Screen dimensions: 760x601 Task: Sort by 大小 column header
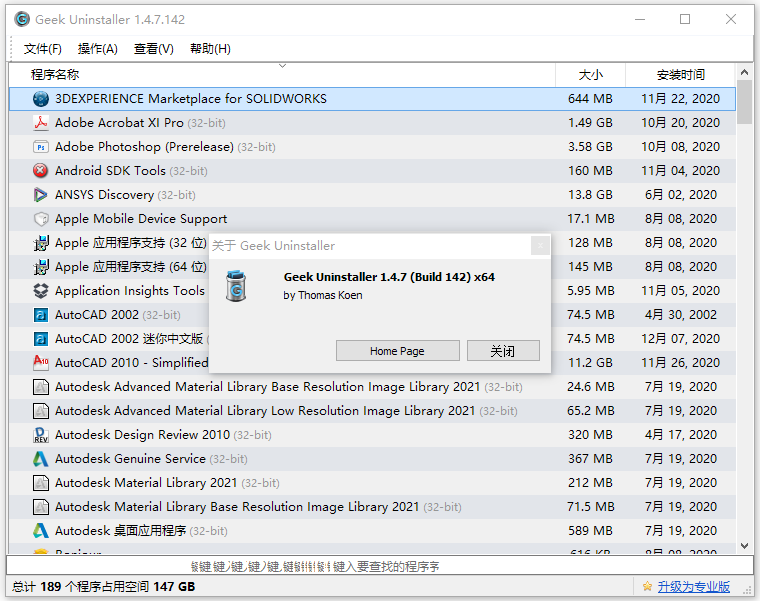tap(590, 75)
